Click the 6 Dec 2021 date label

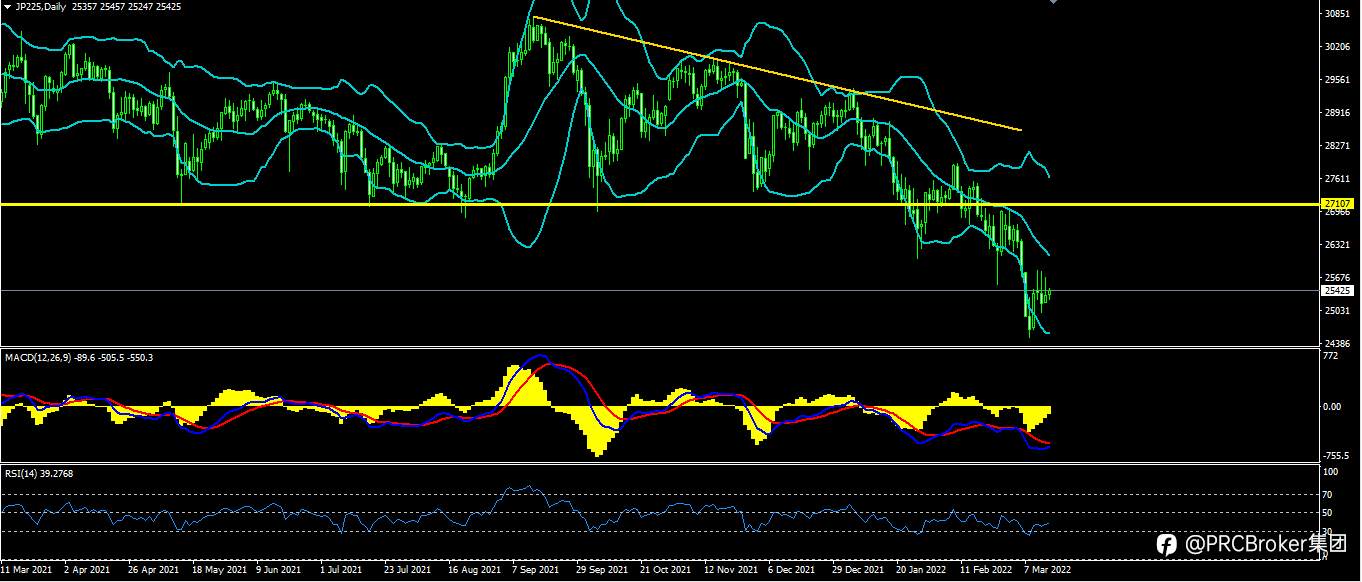pos(792,570)
